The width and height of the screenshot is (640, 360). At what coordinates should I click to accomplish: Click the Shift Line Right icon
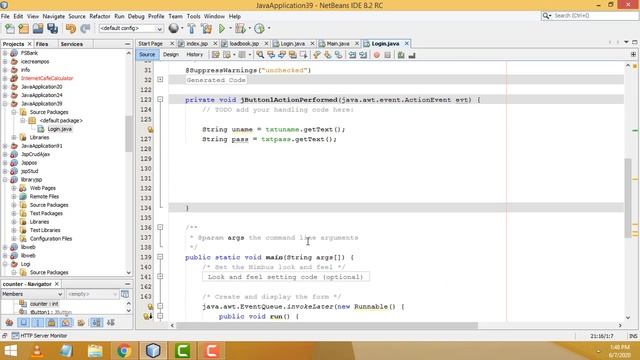pyautogui.click(x=363, y=55)
